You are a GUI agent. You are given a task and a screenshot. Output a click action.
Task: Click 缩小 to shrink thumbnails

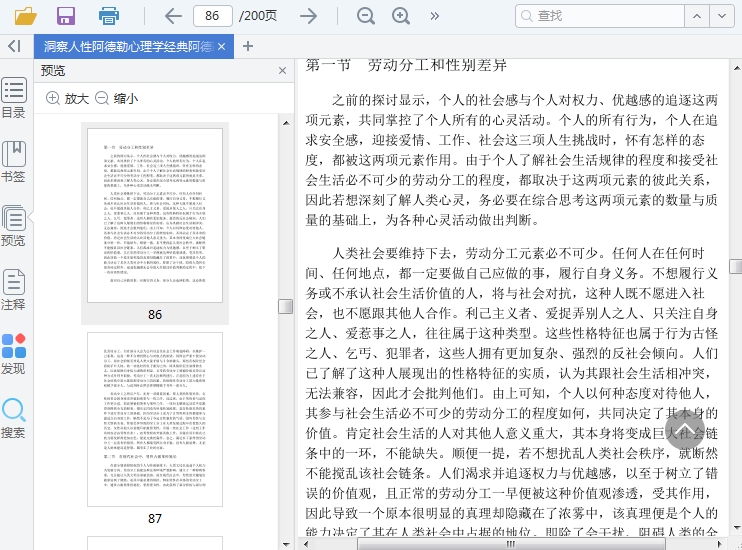tap(116, 99)
